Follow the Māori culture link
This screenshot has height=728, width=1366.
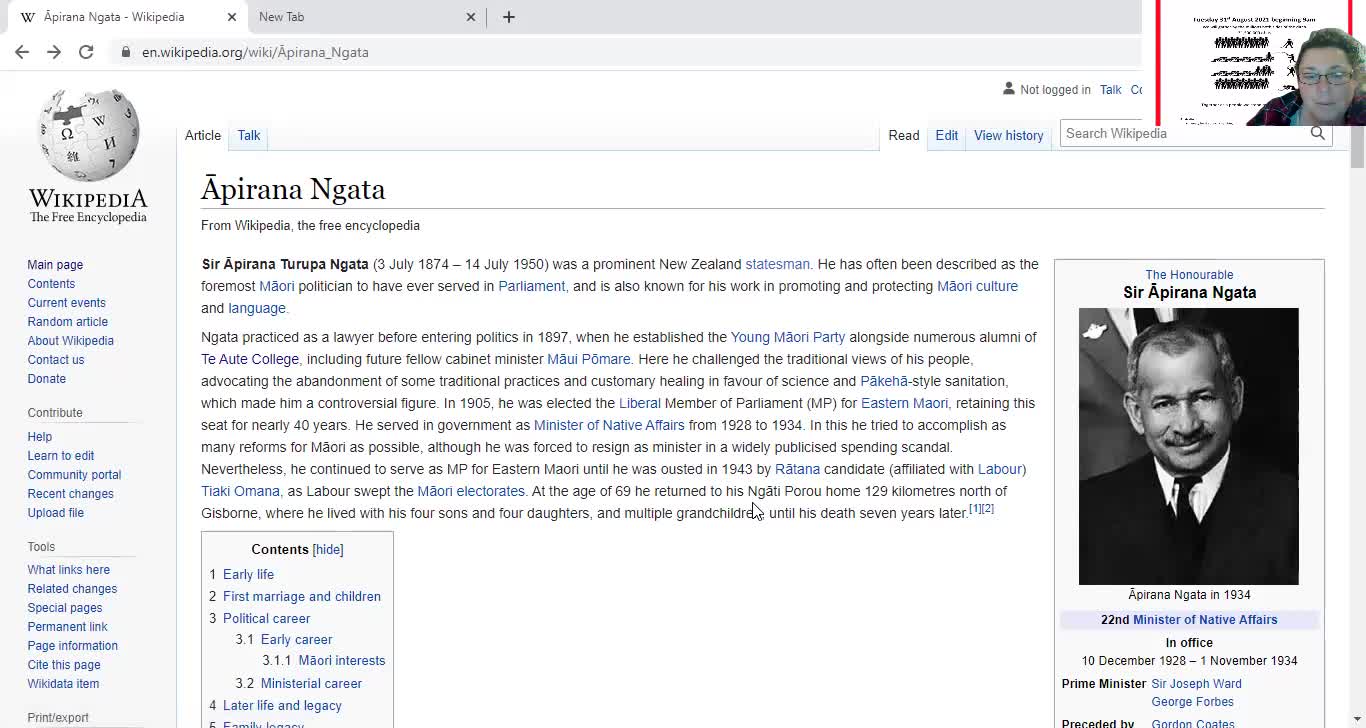(x=977, y=286)
